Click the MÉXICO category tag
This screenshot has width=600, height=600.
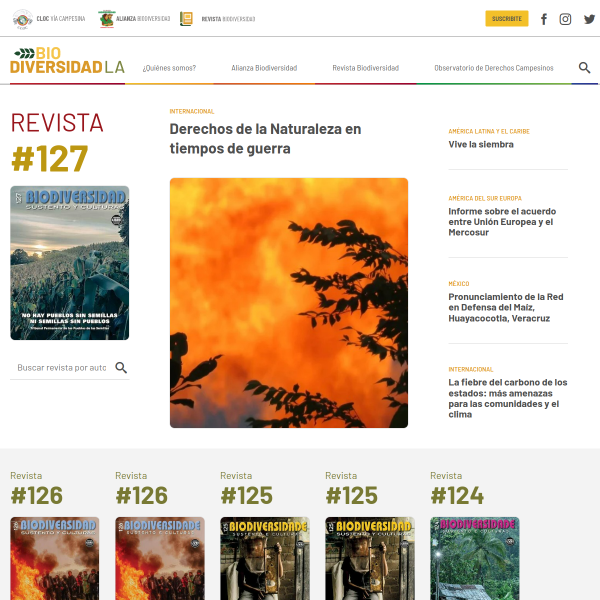point(459,284)
